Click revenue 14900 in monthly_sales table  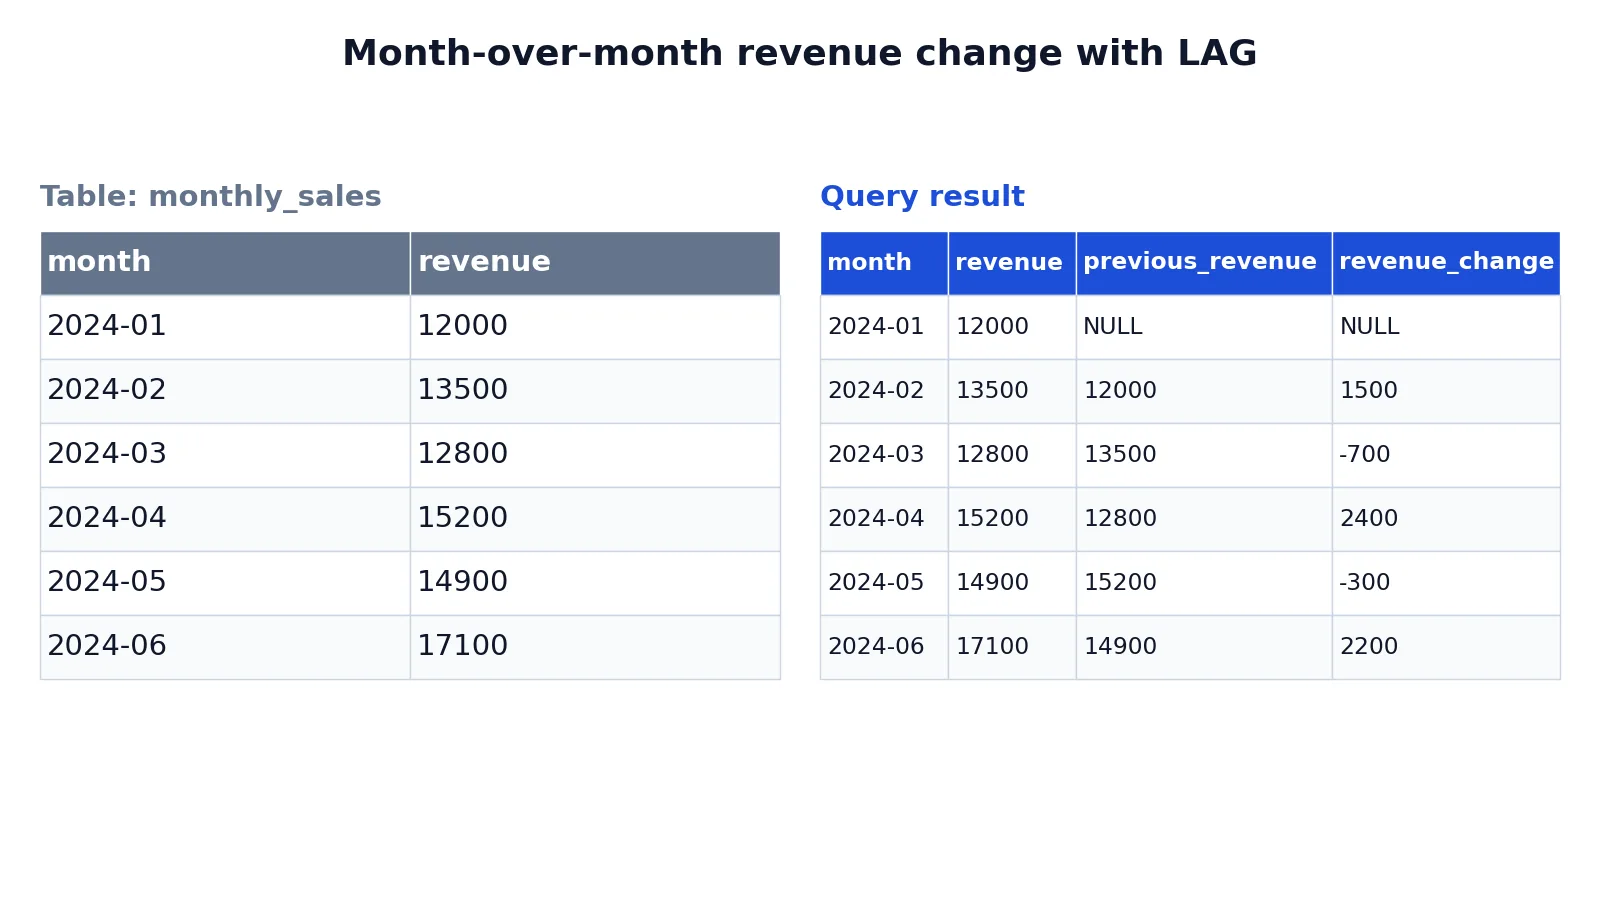pos(595,583)
